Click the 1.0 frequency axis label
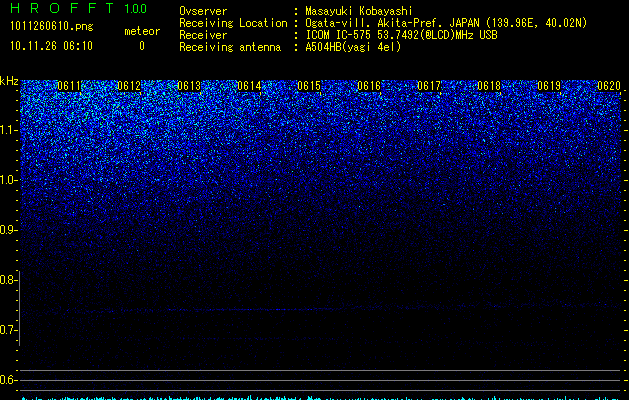The image size is (629, 400). pyautogui.click(x=7, y=180)
